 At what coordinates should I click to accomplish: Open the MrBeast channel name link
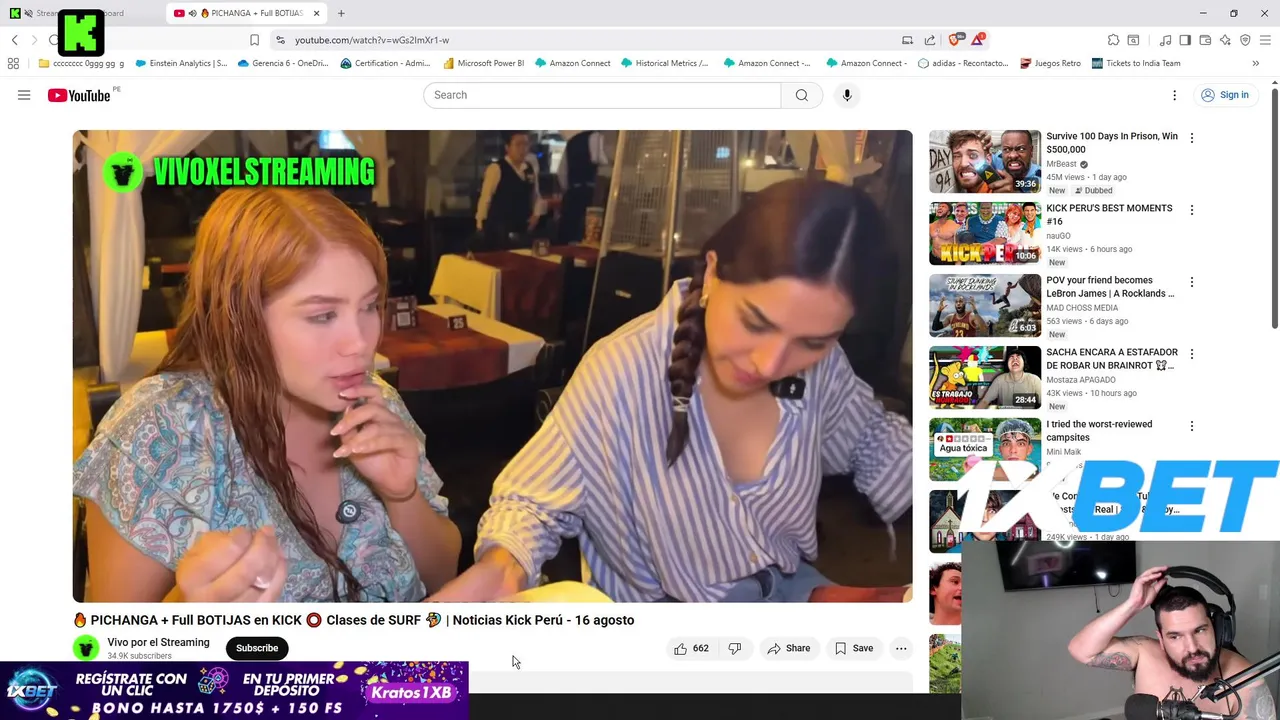(1061, 164)
